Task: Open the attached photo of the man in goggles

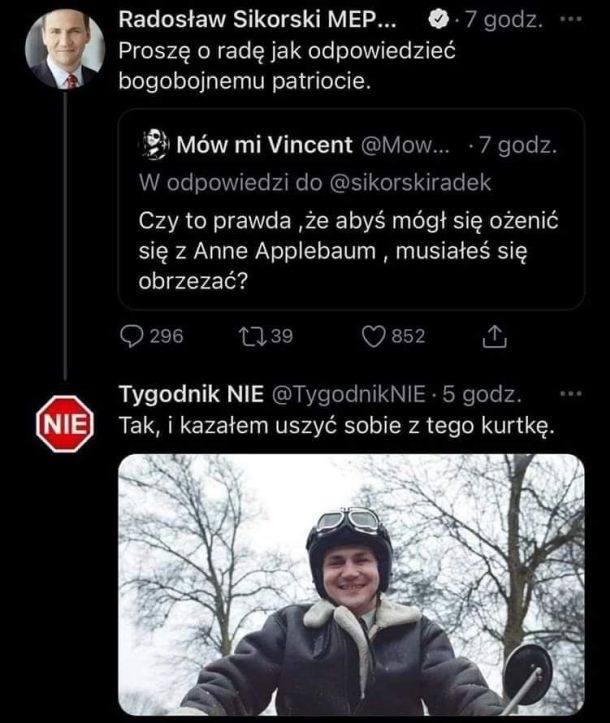Action: (351, 584)
